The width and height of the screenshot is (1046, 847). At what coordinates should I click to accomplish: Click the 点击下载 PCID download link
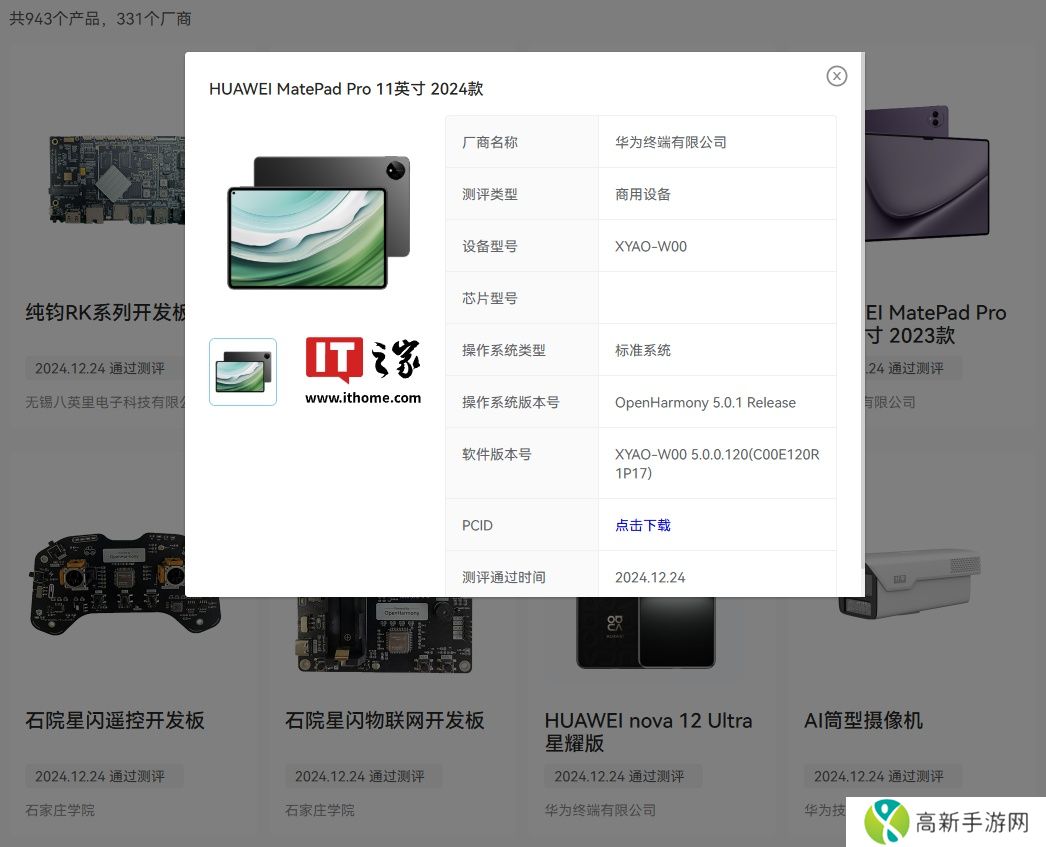642,525
